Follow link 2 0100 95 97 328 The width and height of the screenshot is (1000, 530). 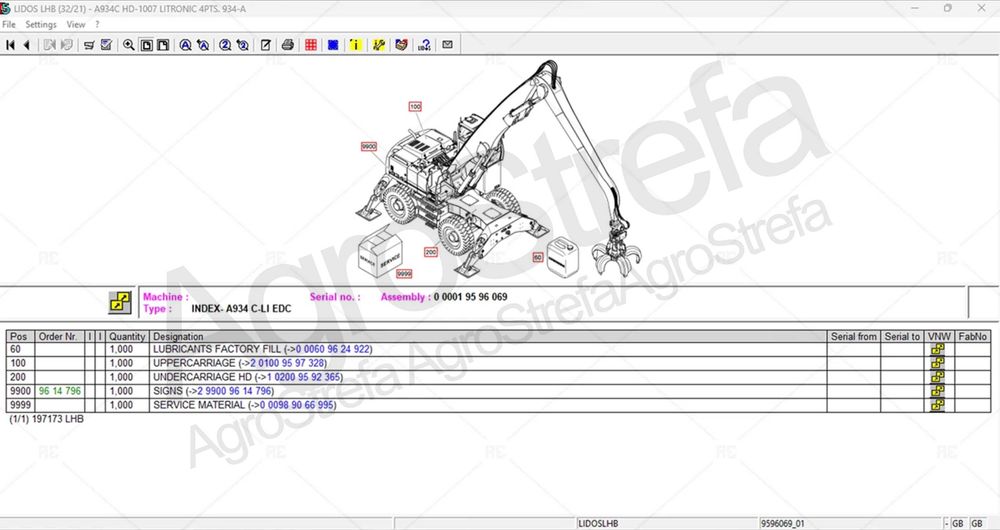287,363
